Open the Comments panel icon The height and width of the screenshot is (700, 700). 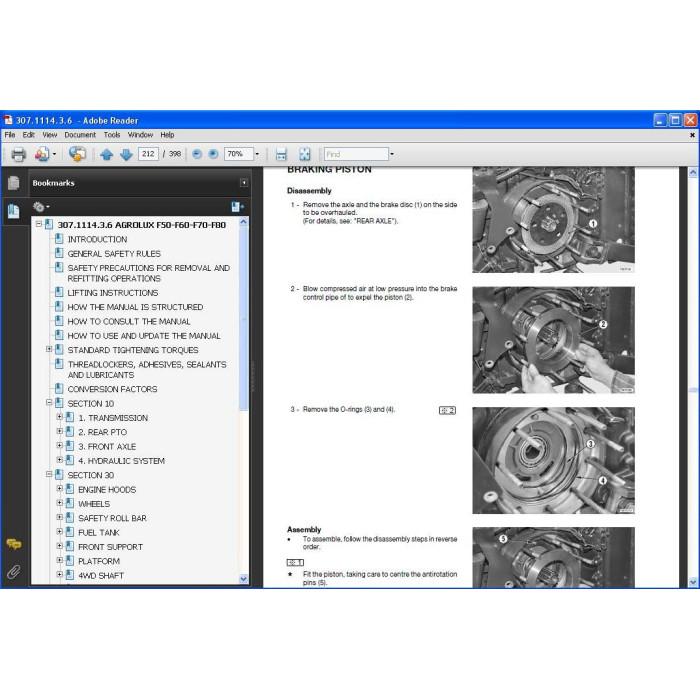pyautogui.click(x=13, y=544)
